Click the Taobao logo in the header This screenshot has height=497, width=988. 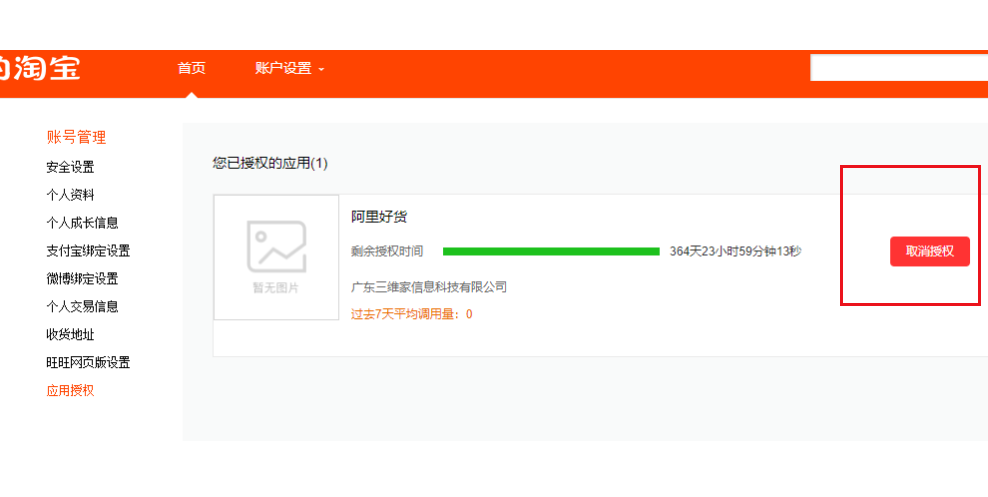tap(40, 68)
